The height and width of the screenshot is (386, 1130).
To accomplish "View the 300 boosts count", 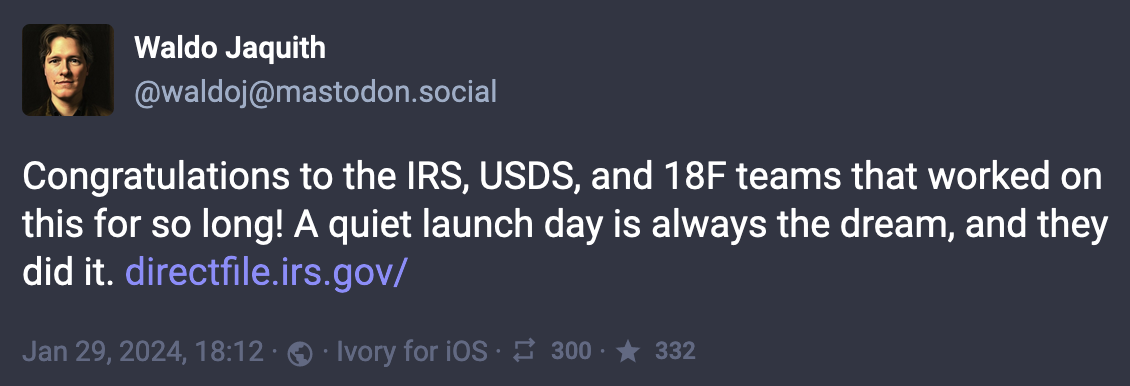I will point(571,351).
